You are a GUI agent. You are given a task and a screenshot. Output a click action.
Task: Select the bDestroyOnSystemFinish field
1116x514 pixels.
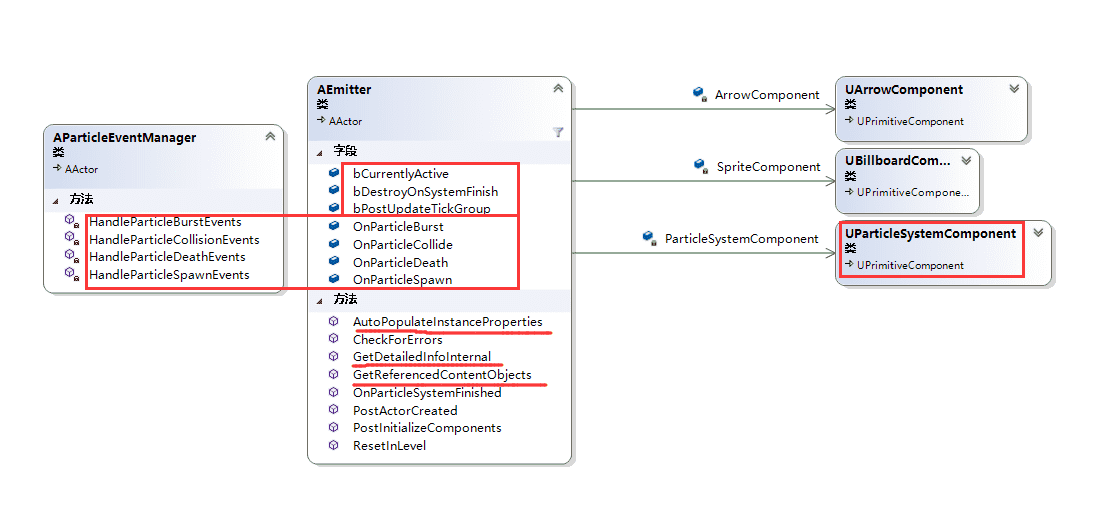pos(425,192)
